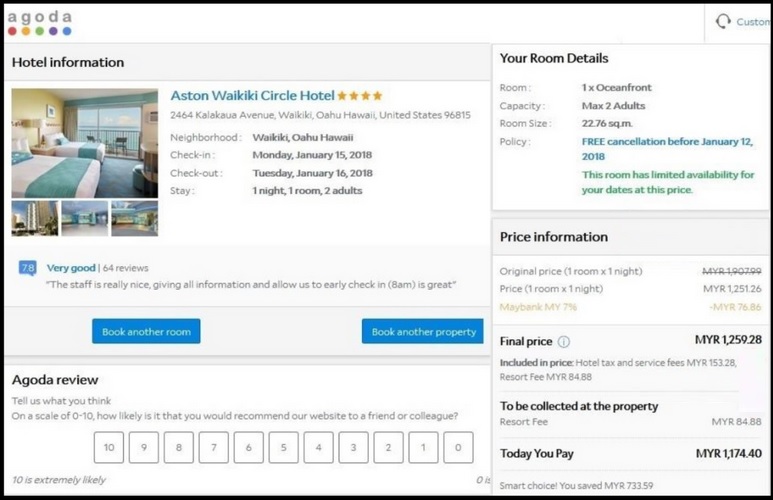Screen dimensions: 773x500
Task: Open Customer support headset icon
Action: tap(723, 21)
